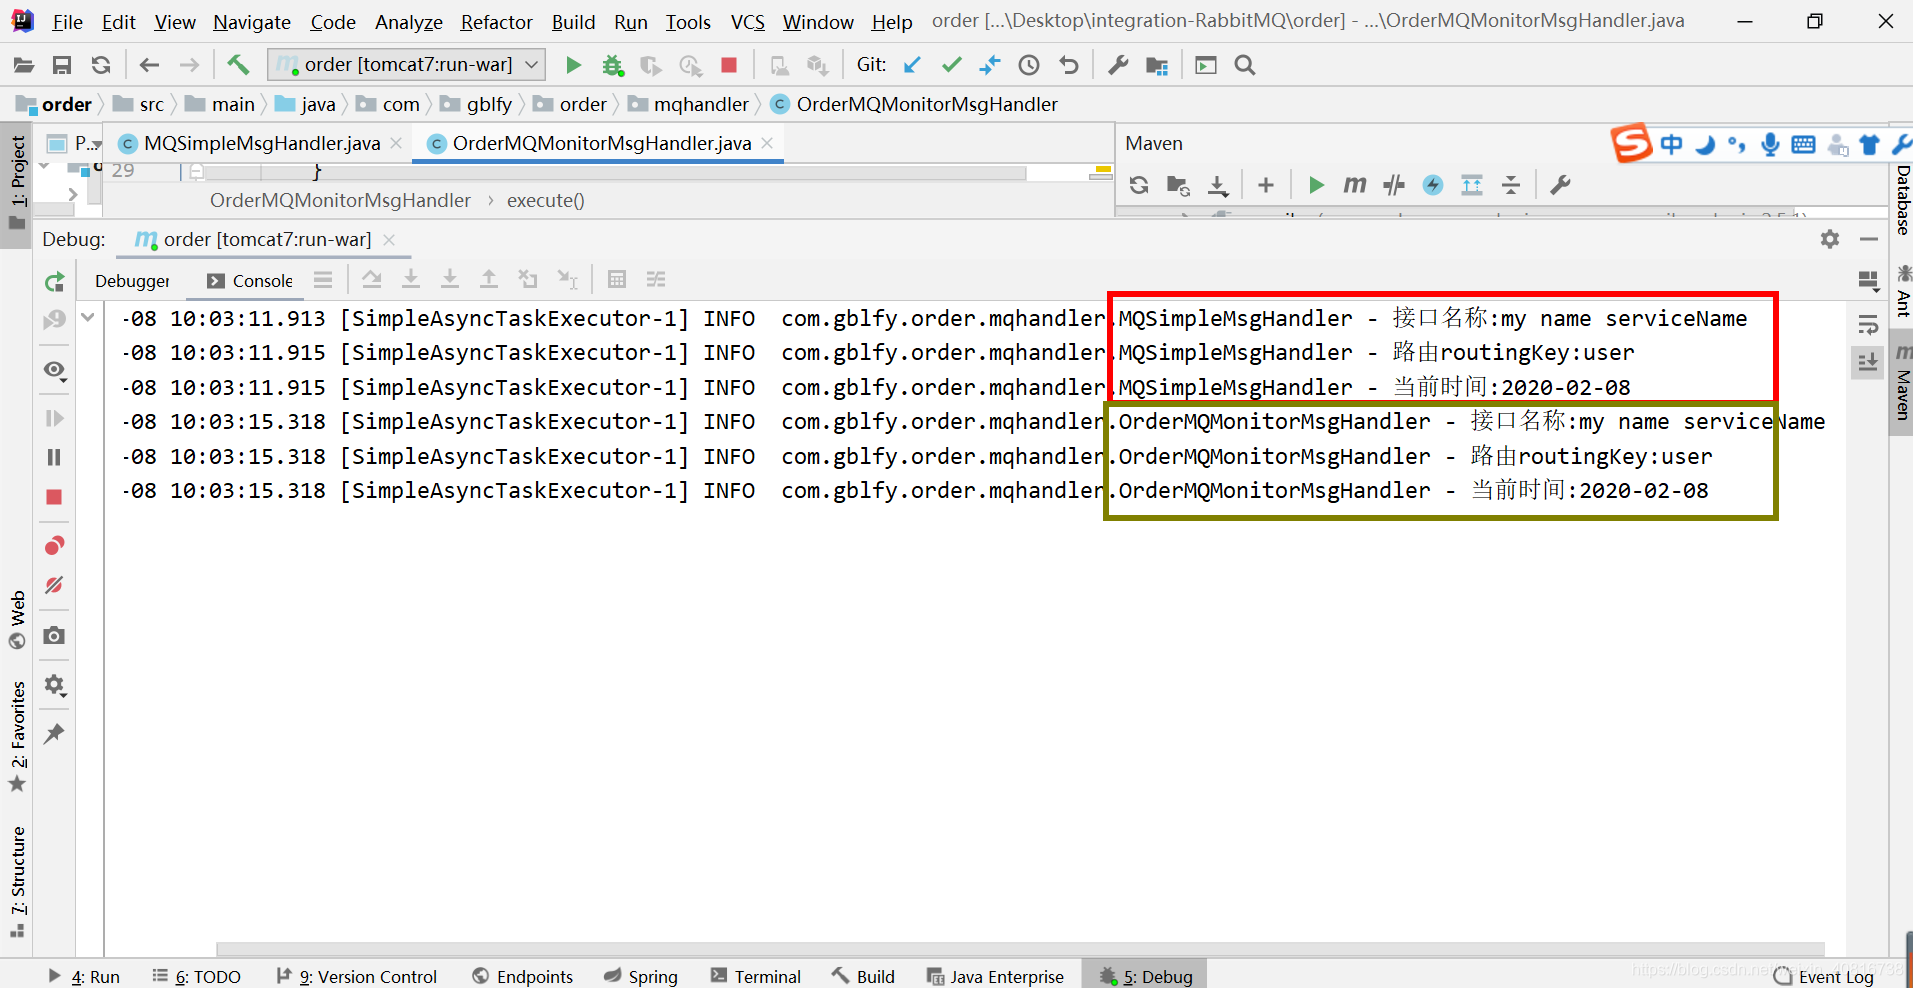This screenshot has width=1913, height=988.
Task: Stop process with red square in toolbar
Action: tap(729, 65)
